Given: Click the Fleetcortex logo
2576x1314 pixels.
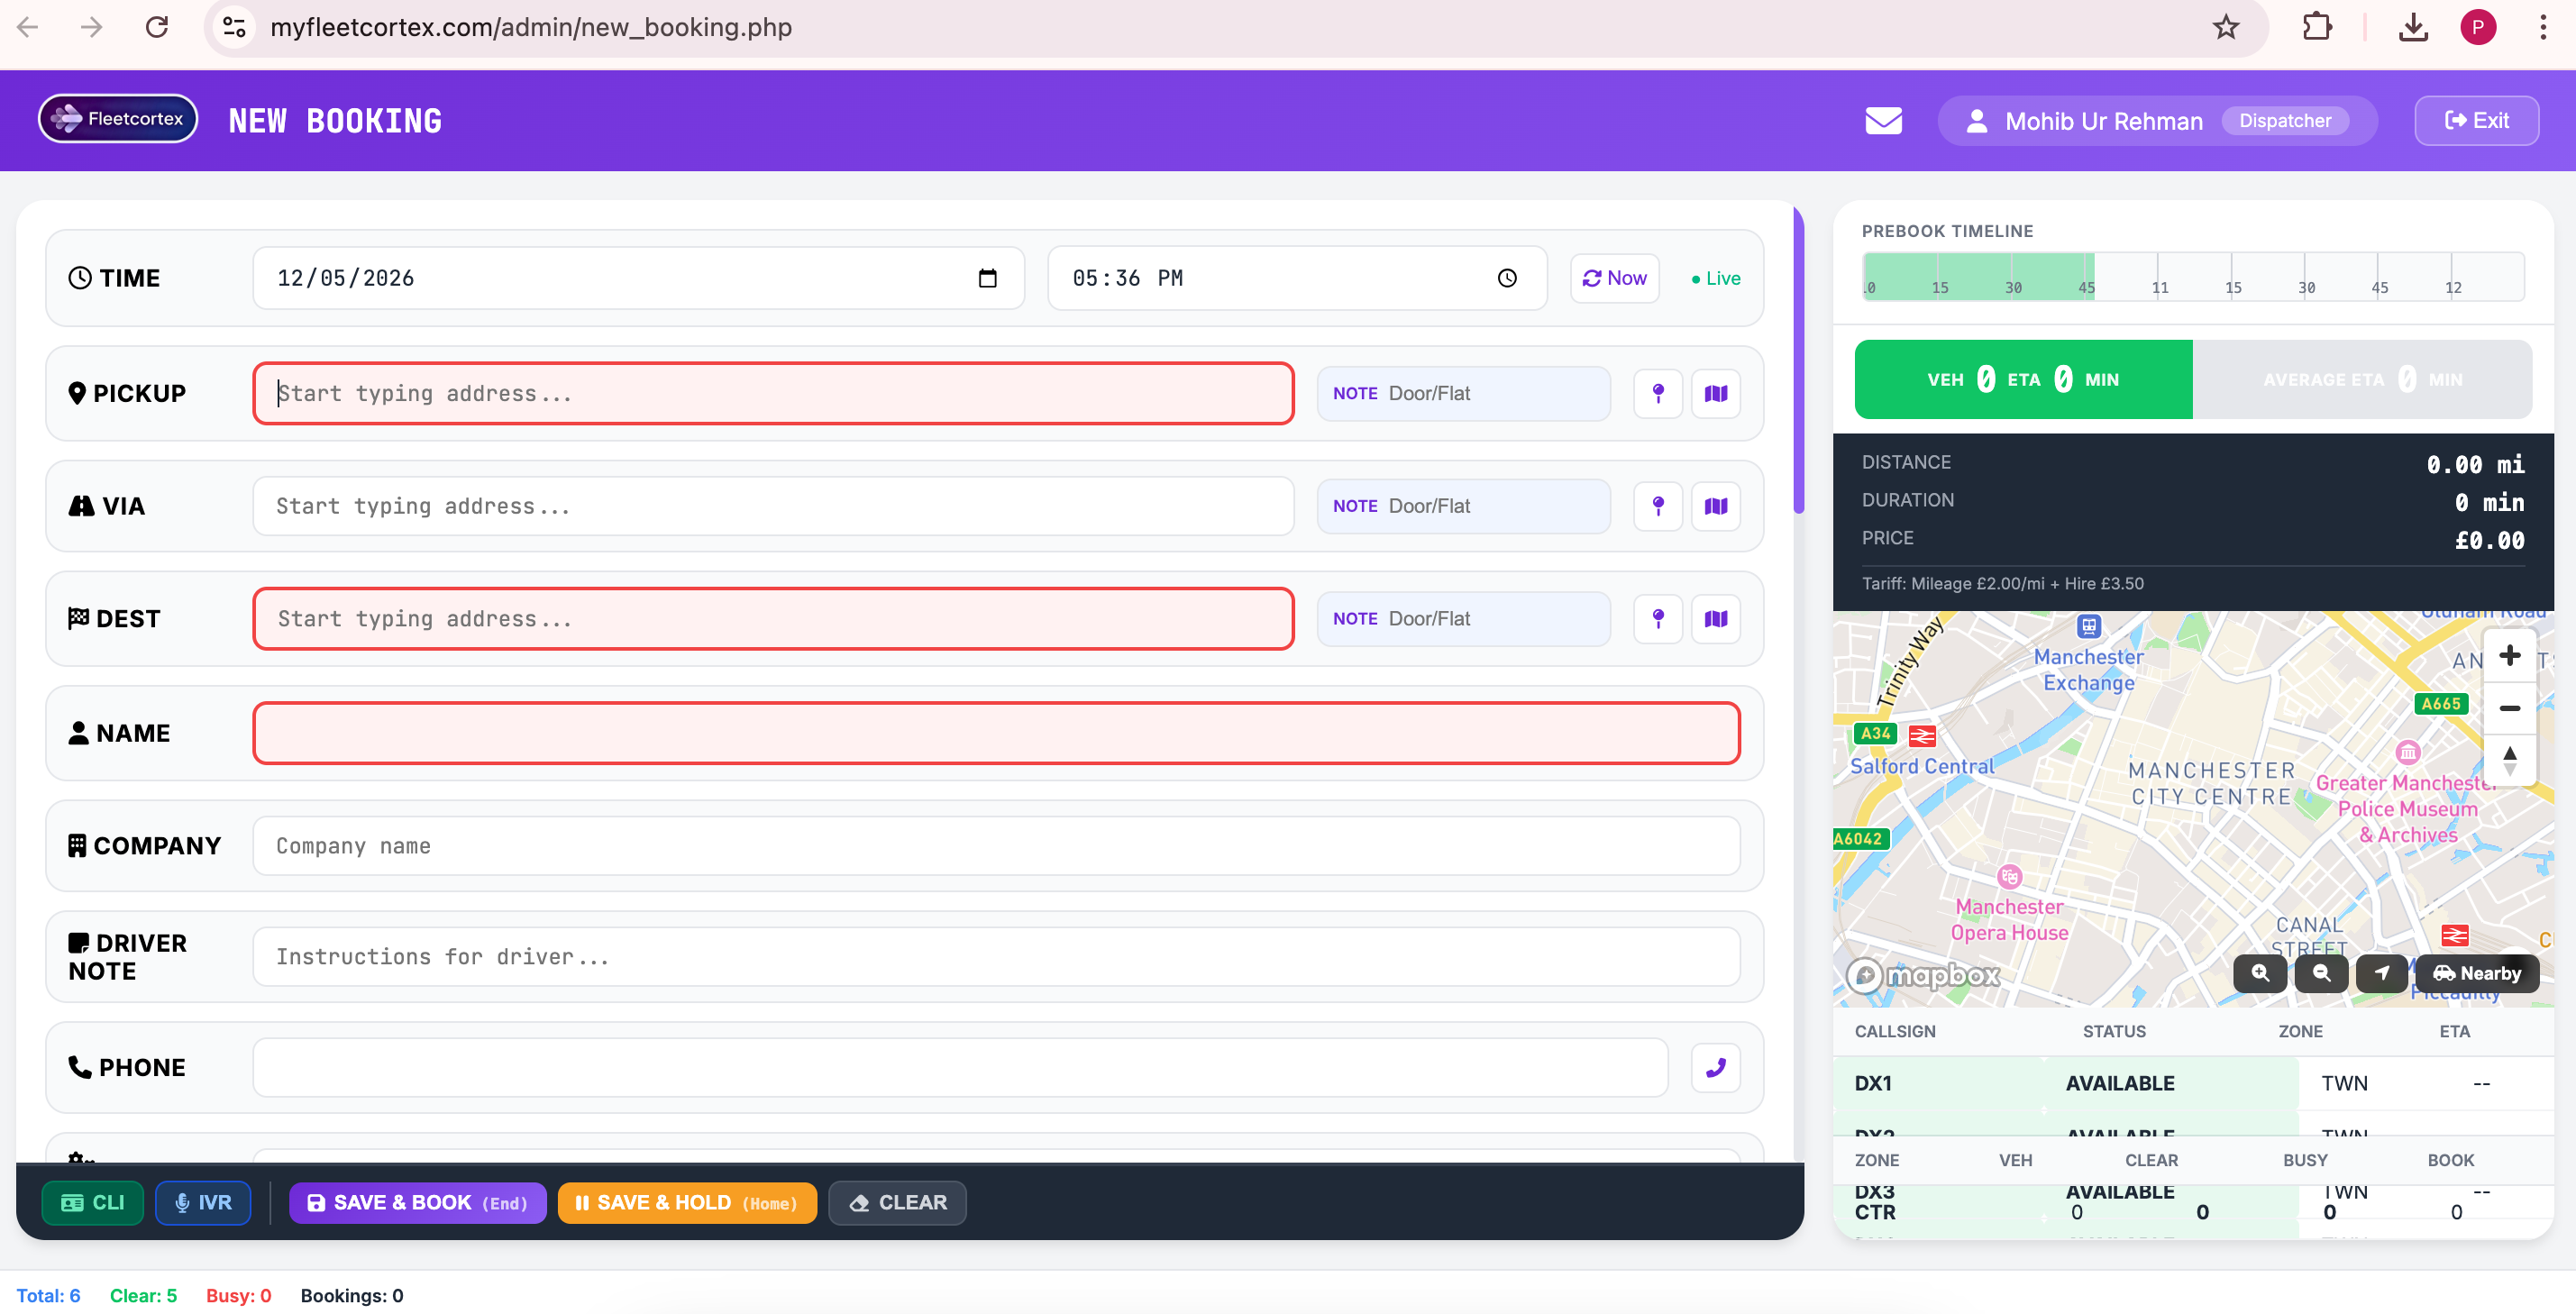Looking at the screenshot, I should (x=118, y=119).
